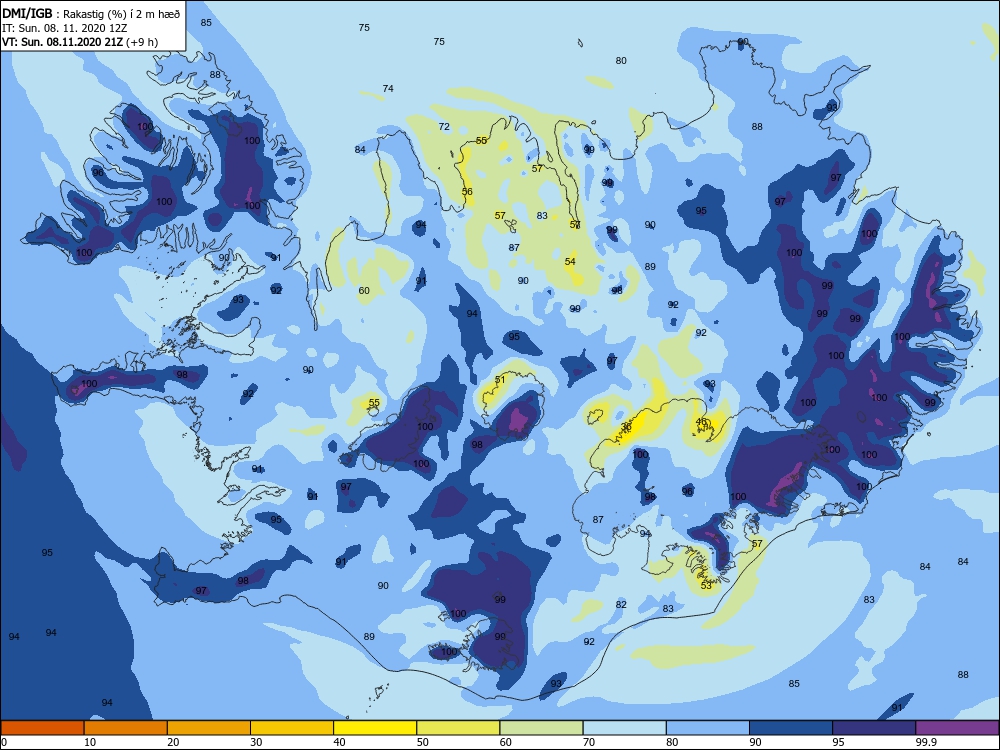Select the 30–40 amber legend swatch
The height and width of the screenshot is (750, 1000).
(x=292, y=728)
